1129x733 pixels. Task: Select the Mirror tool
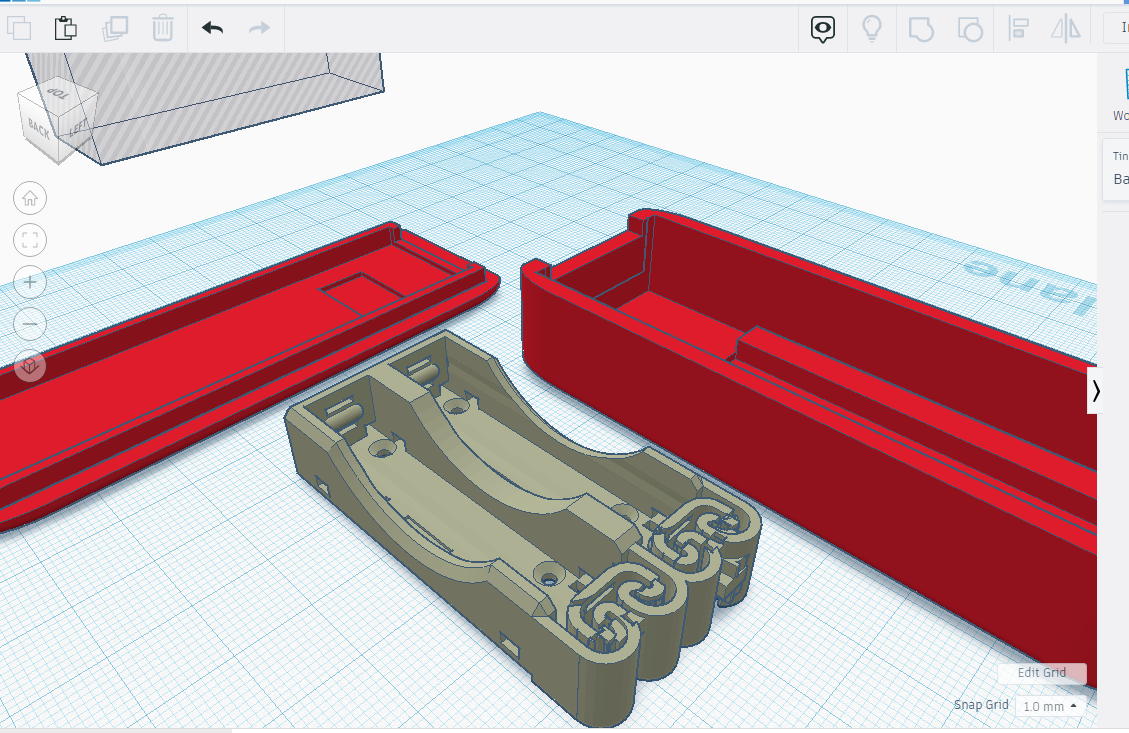1066,27
